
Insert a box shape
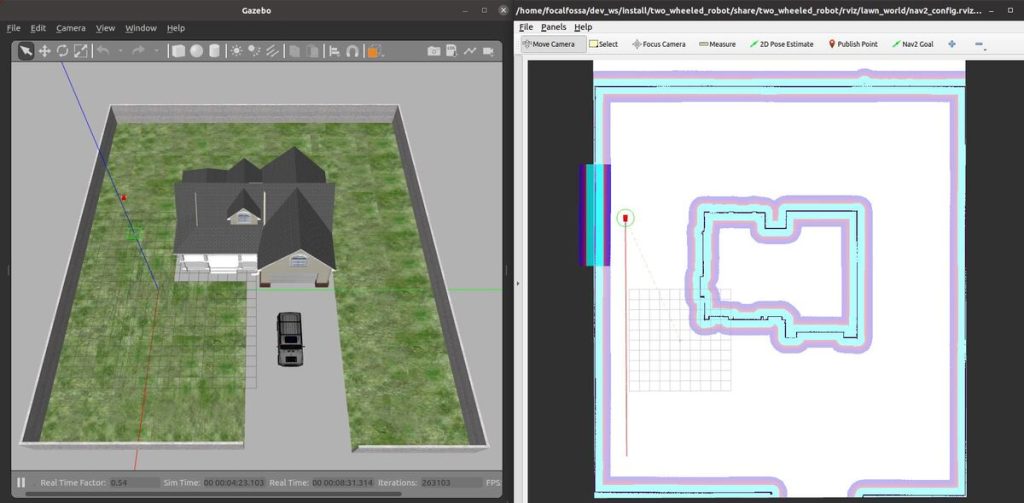point(178,50)
